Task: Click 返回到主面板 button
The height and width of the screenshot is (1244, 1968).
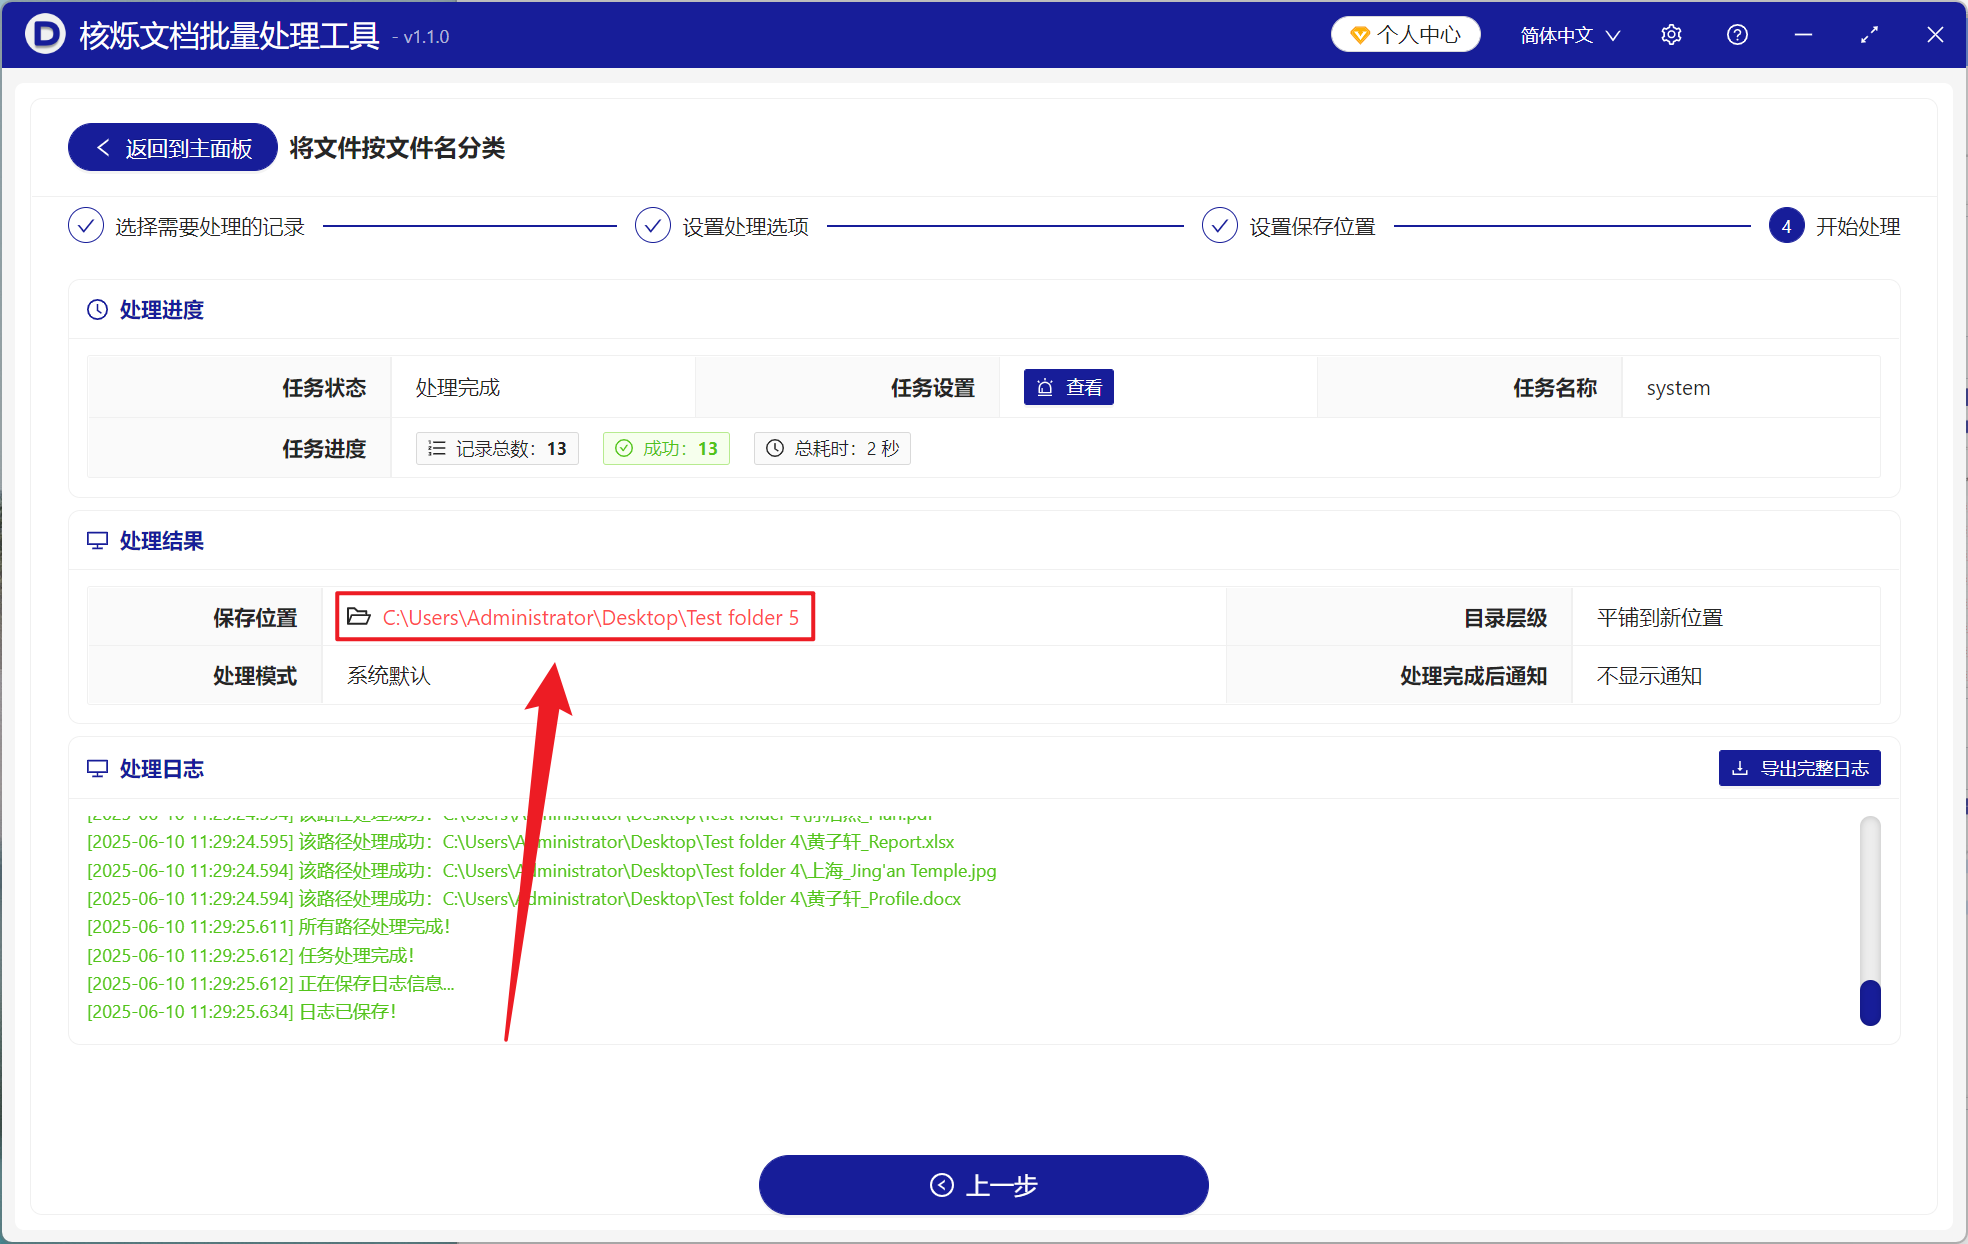Action: tap(171, 147)
